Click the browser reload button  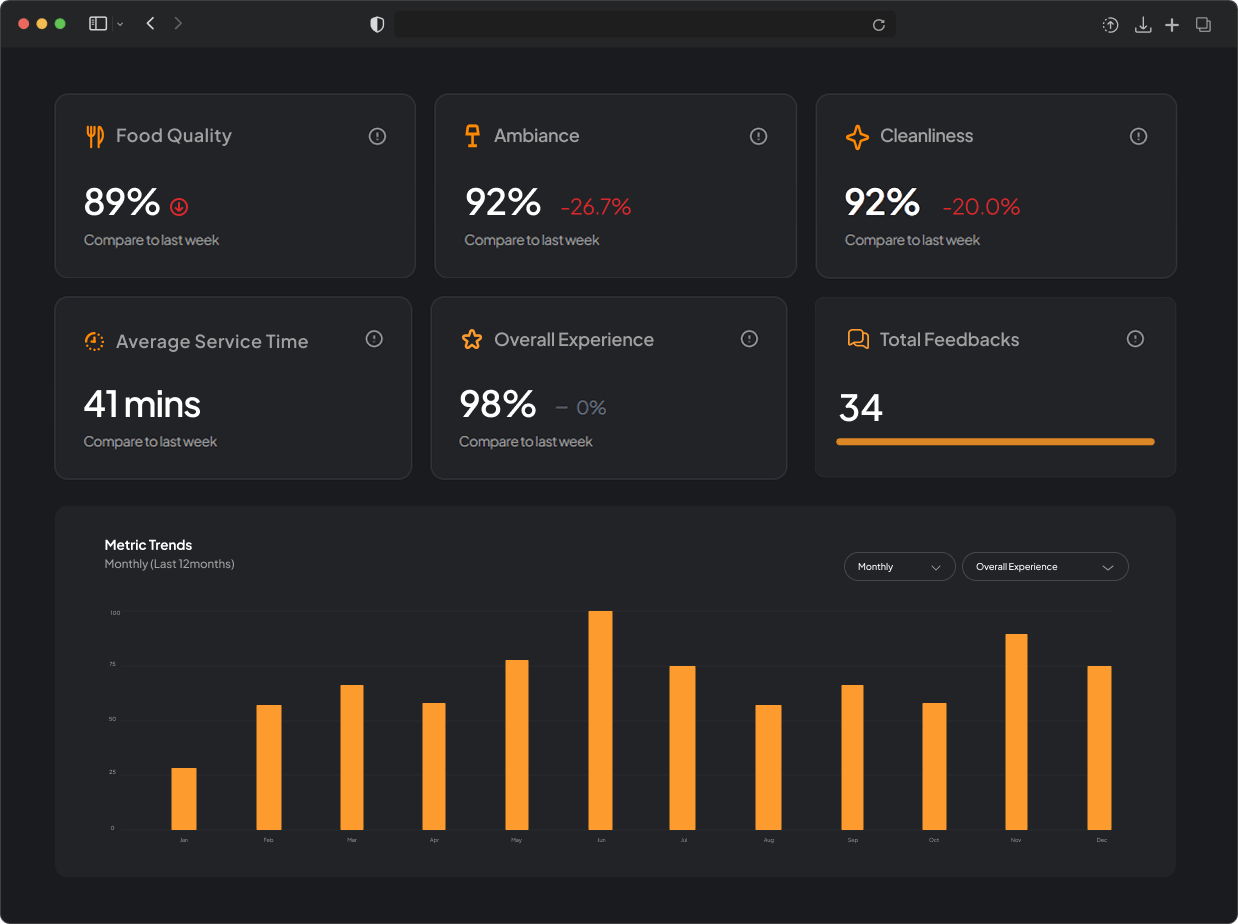[x=879, y=24]
